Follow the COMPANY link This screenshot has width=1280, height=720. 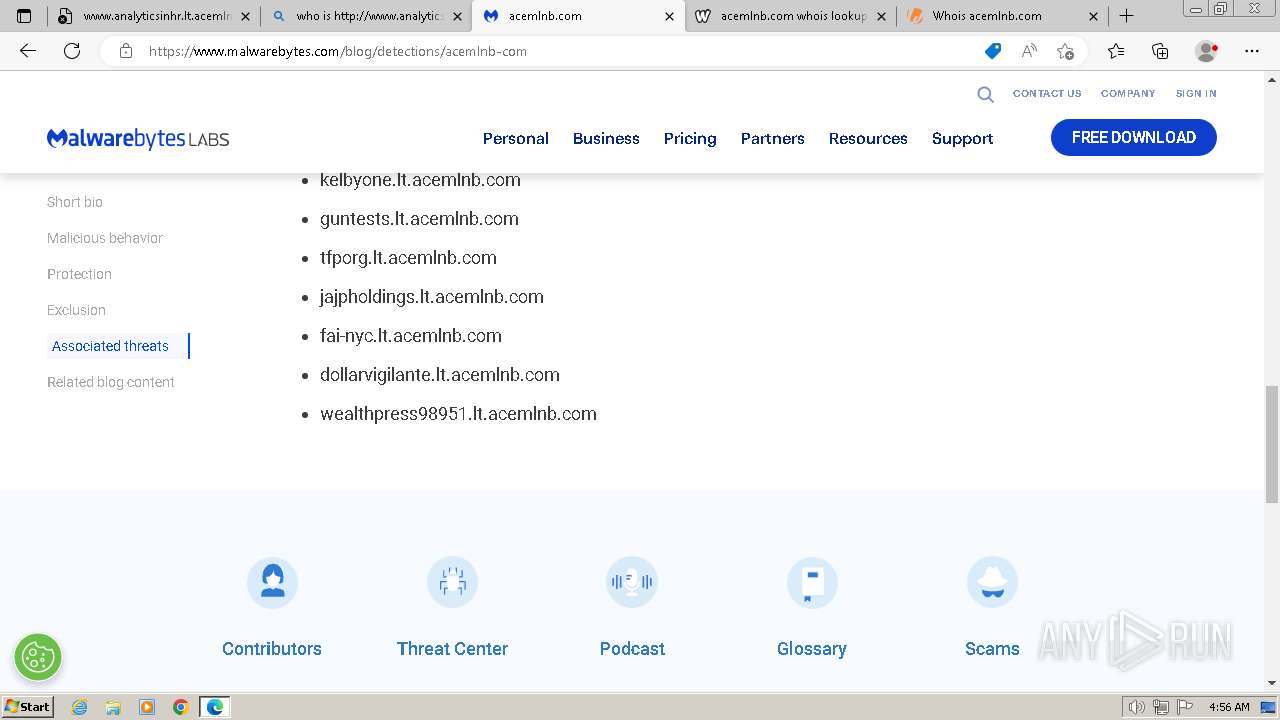(x=1128, y=93)
